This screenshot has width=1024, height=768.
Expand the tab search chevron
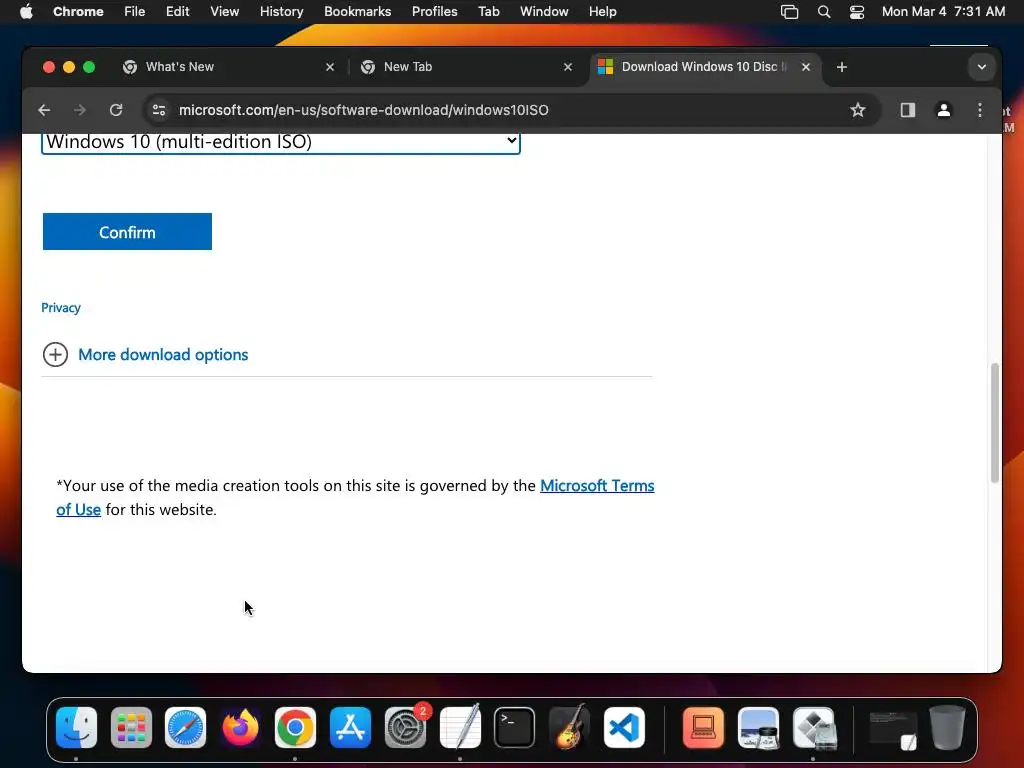pos(982,67)
